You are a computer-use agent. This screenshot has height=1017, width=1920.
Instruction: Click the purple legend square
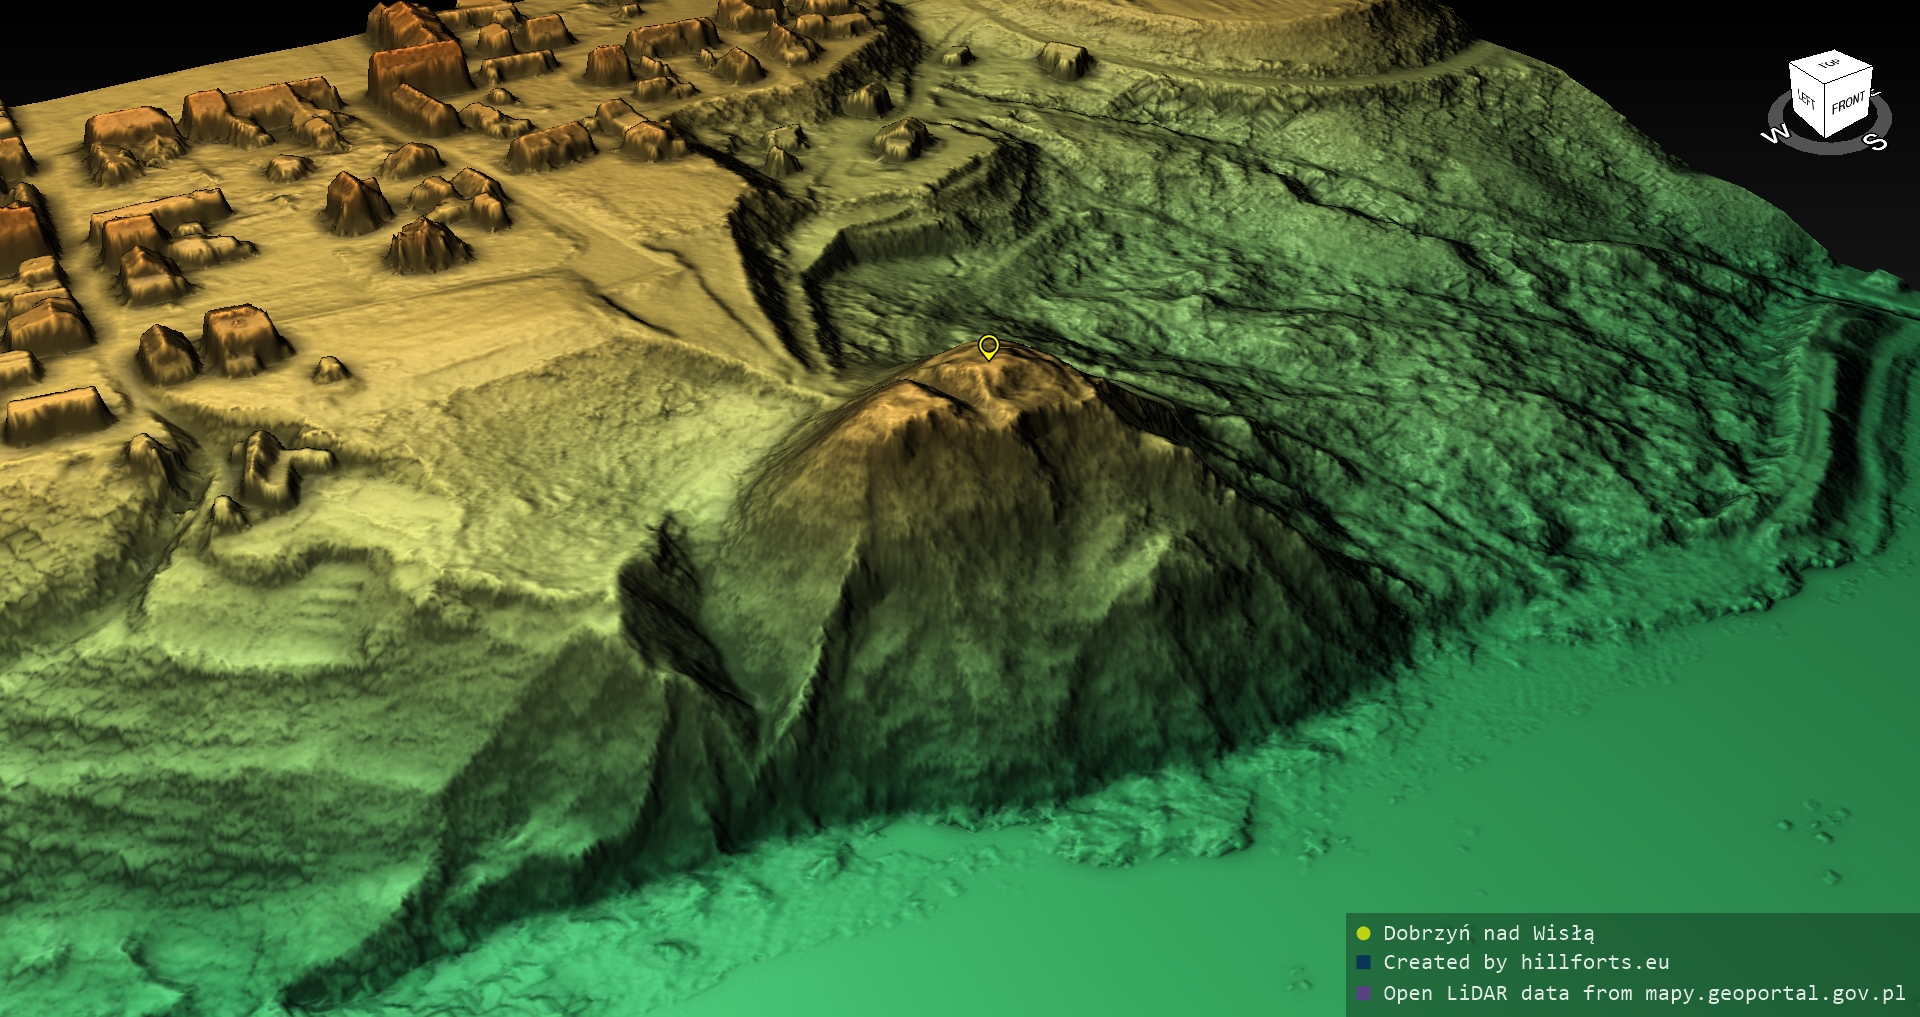pyautogui.click(x=1363, y=993)
